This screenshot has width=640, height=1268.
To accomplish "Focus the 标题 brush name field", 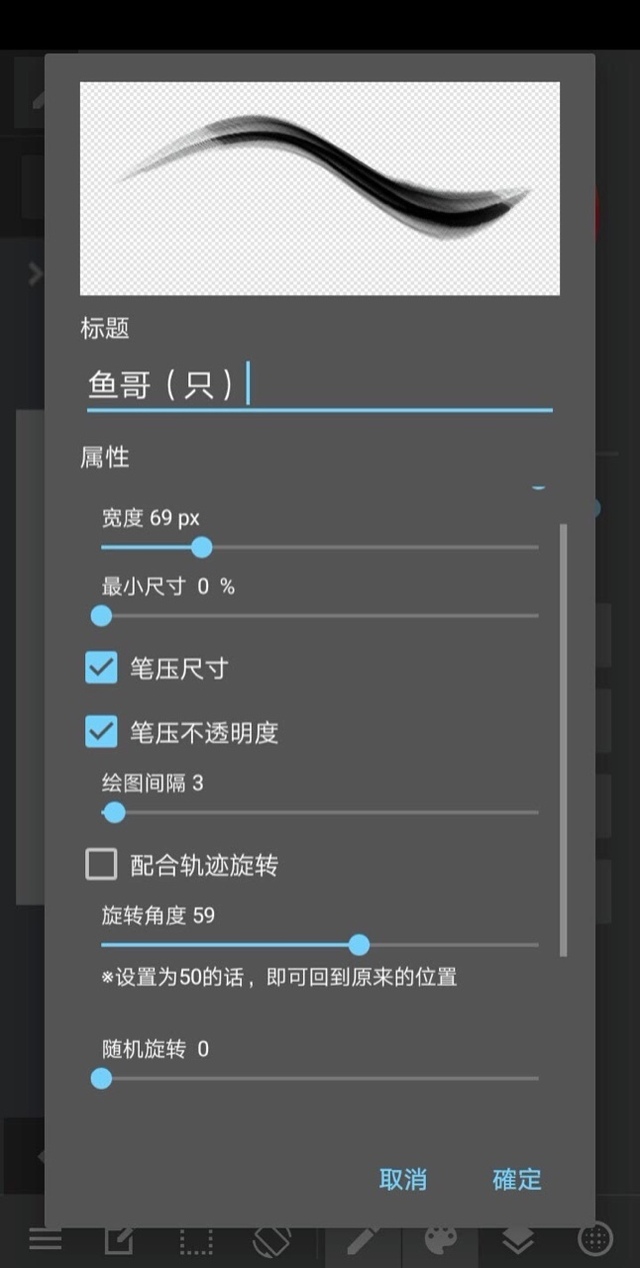I will pos(320,386).
